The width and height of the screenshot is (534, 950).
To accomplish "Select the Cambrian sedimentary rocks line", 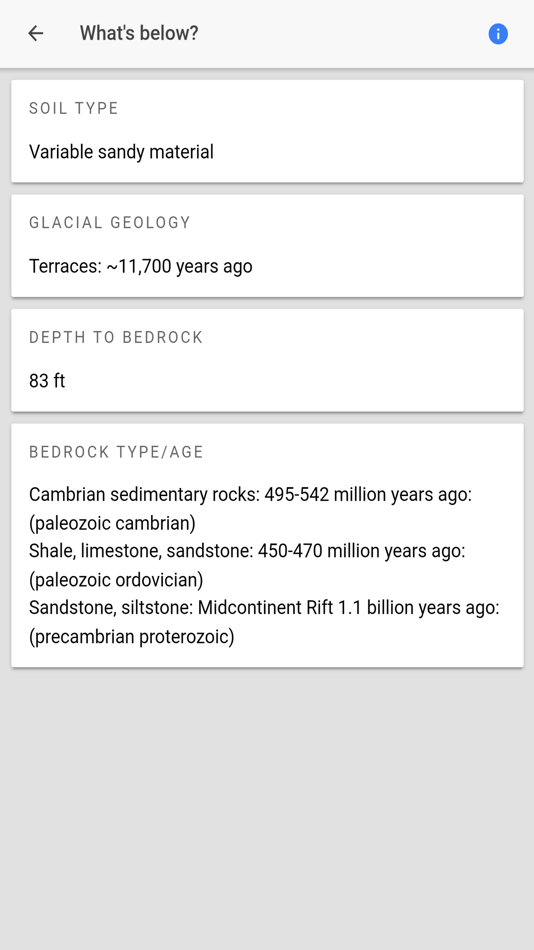I will (x=250, y=495).
